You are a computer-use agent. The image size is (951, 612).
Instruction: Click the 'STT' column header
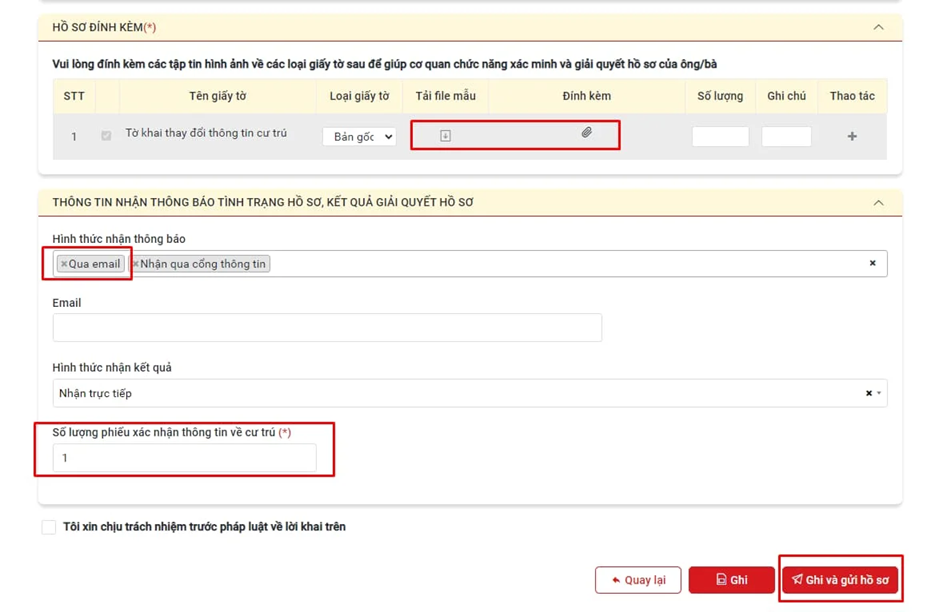pos(74,96)
